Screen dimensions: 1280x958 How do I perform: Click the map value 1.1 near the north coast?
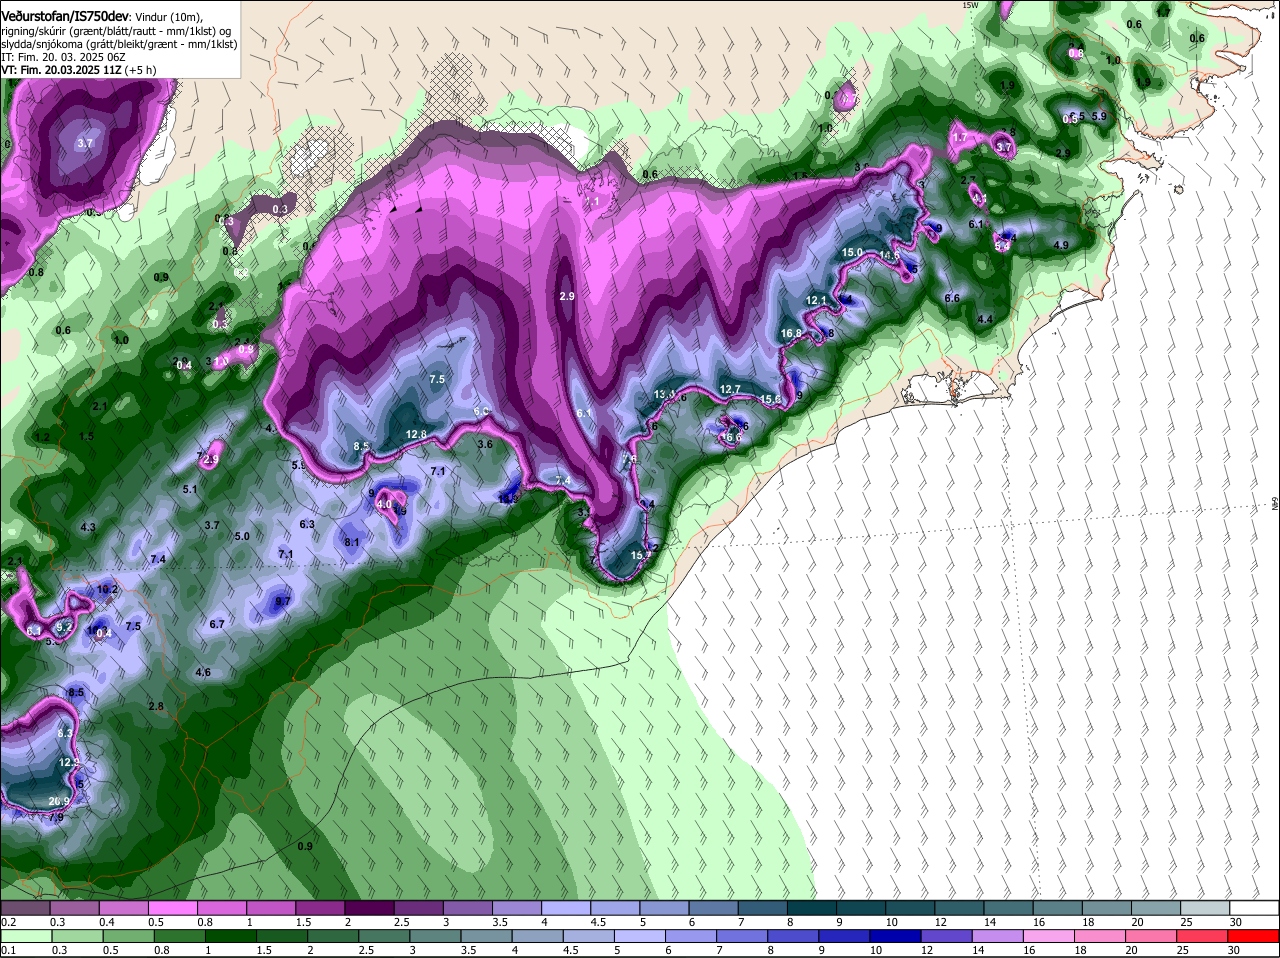[591, 202]
